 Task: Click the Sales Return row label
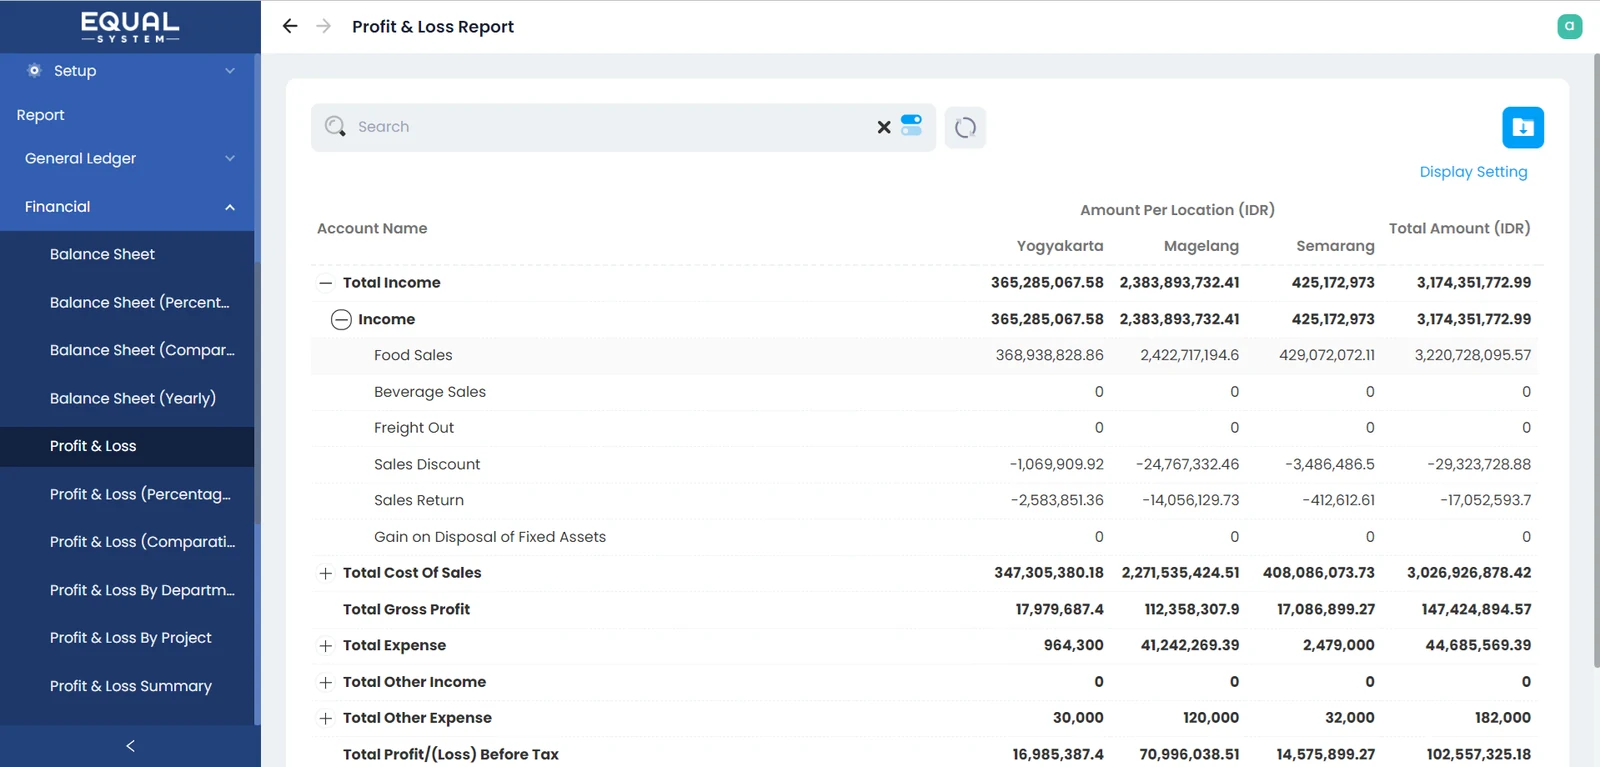pos(419,500)
